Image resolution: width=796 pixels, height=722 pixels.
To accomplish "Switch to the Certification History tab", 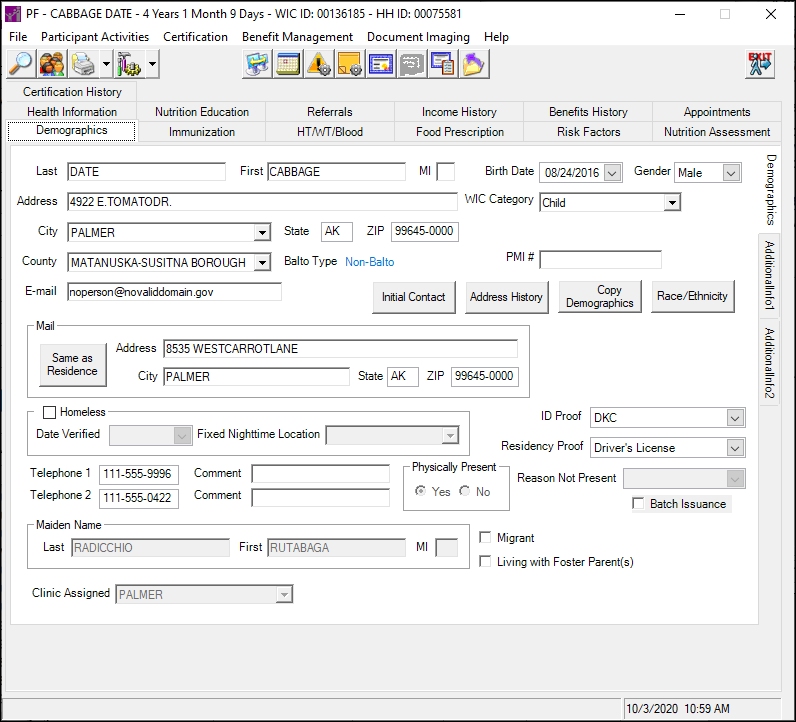I will coord(72,92).
